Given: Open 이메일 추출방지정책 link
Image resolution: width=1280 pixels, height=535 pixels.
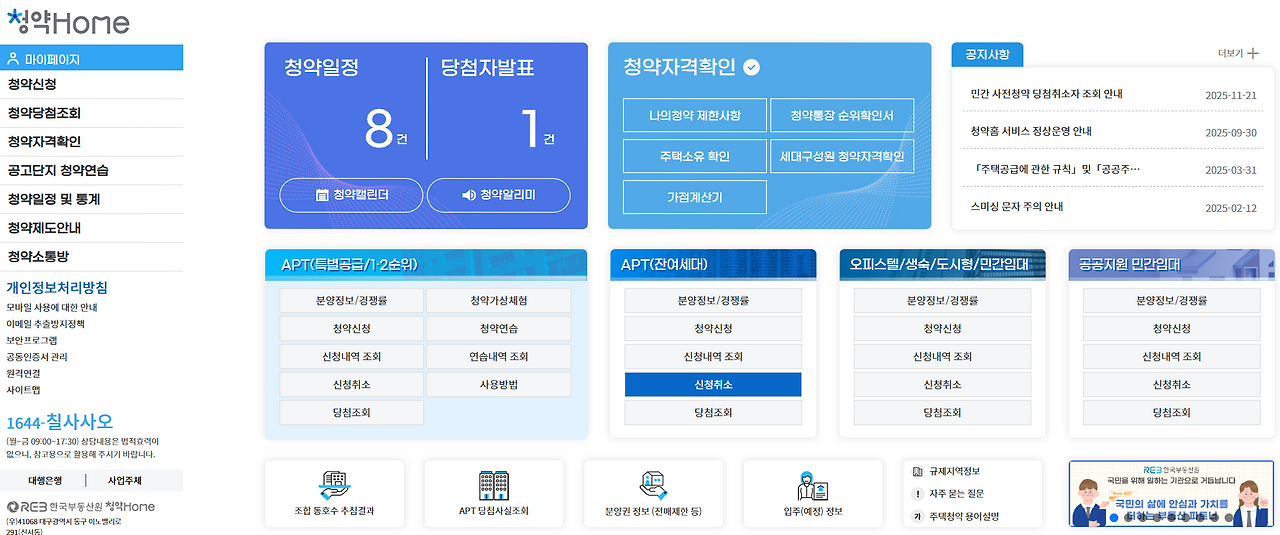Looking at the screenshot, I should [45, 324].
